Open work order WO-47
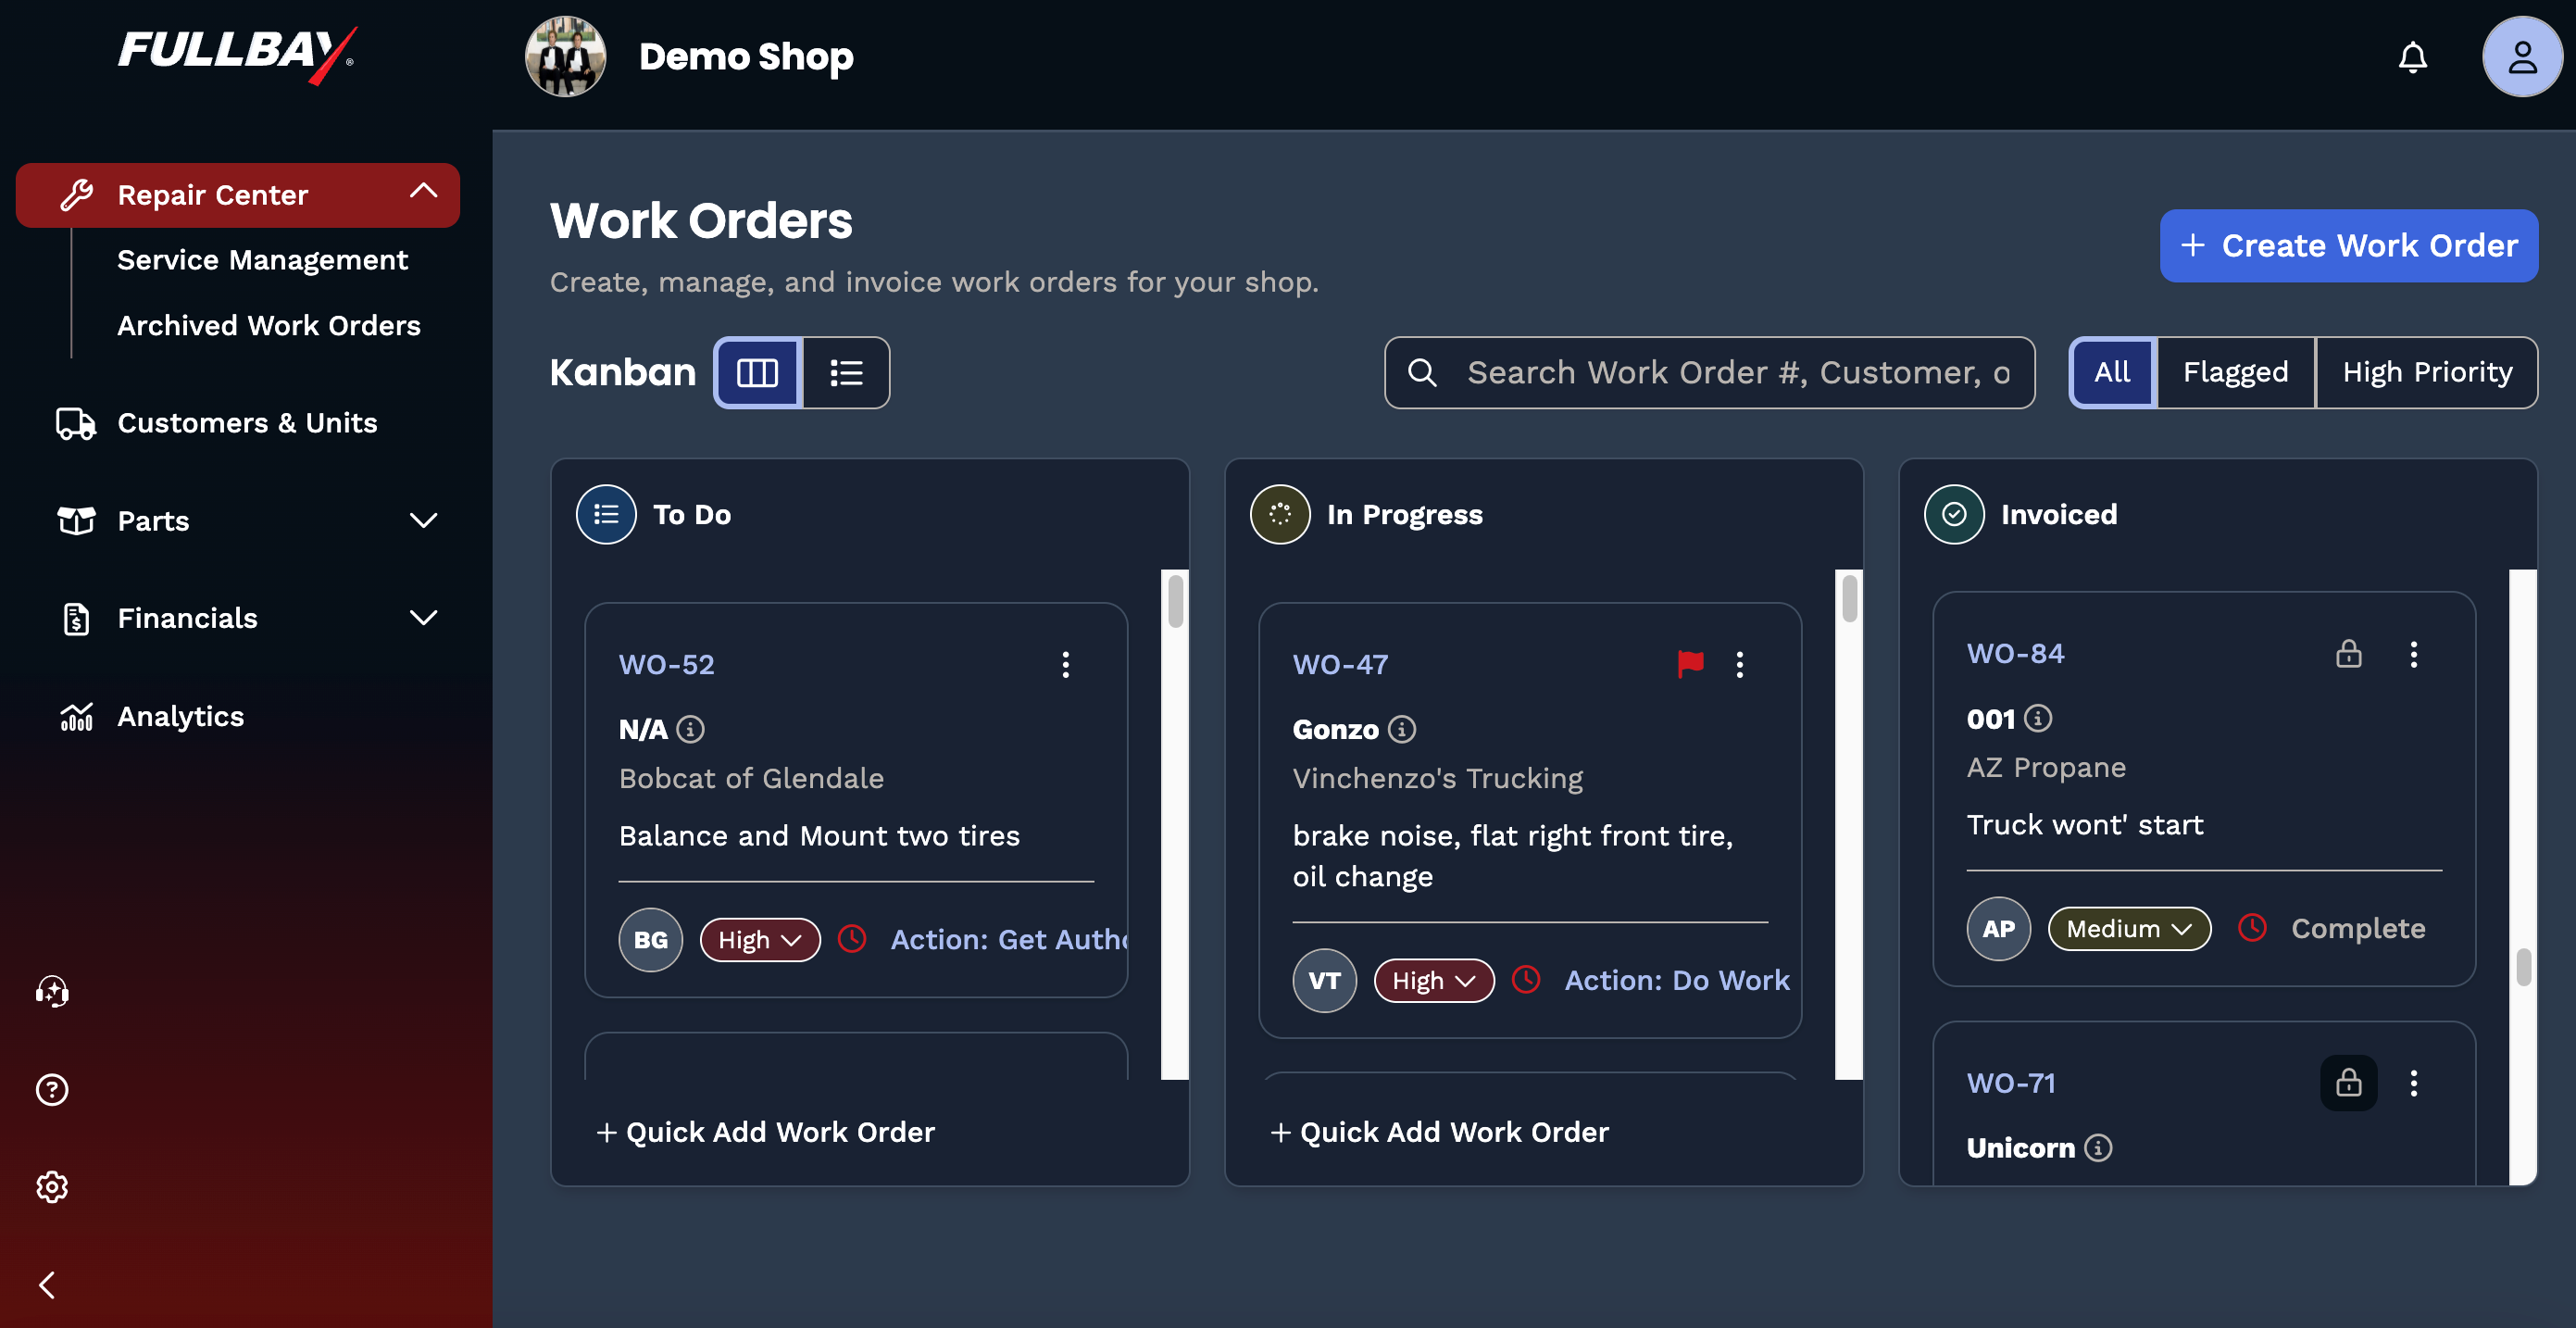Screen dimensions: 2576x1328 coord(1341,665)
